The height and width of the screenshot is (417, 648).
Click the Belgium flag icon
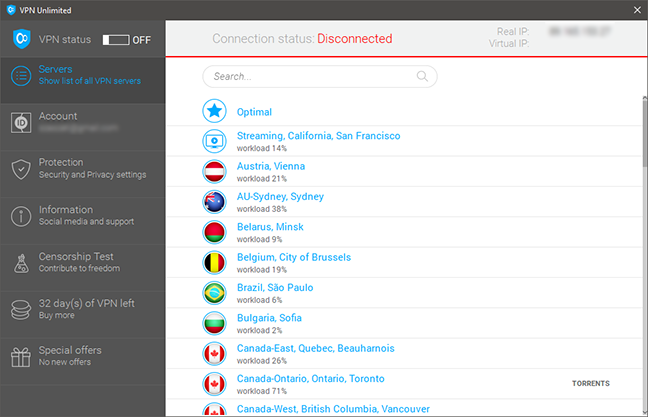(214, 263)
